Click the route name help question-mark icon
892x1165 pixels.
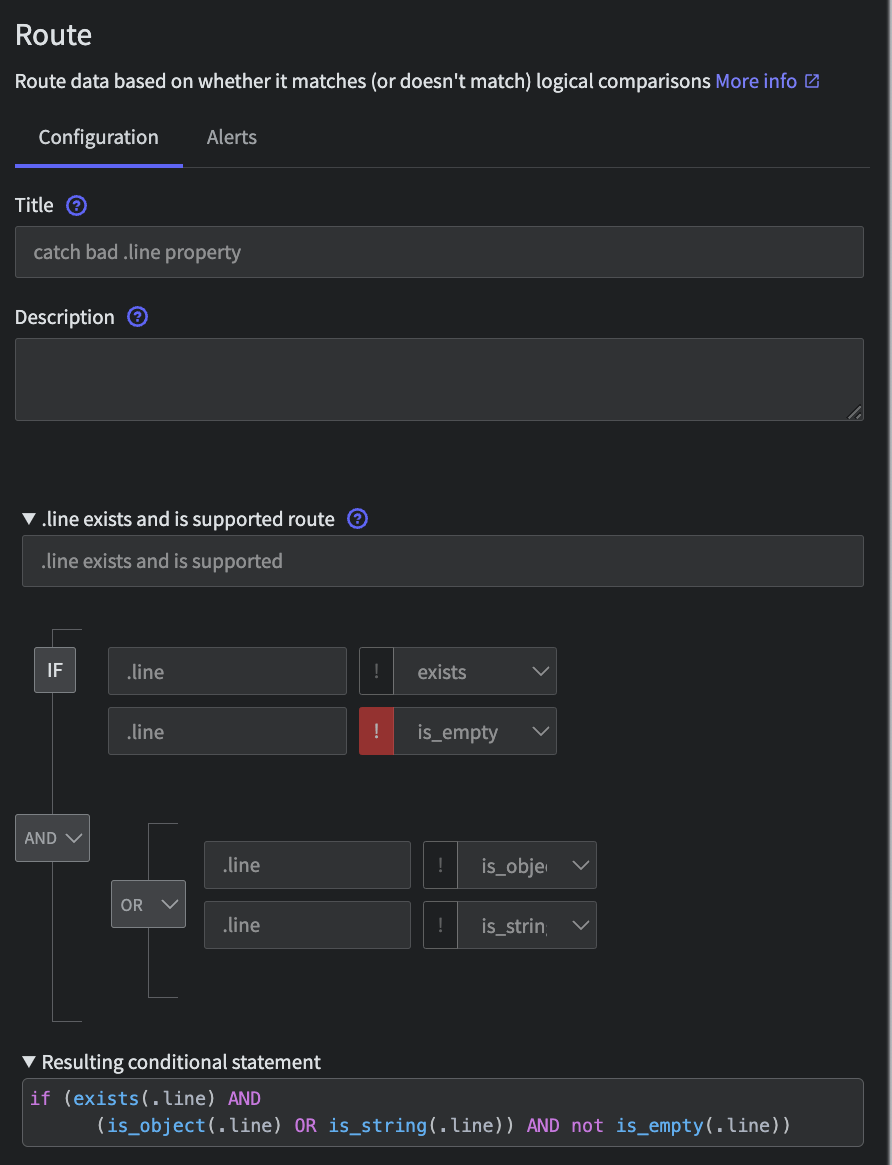point(357,519)
